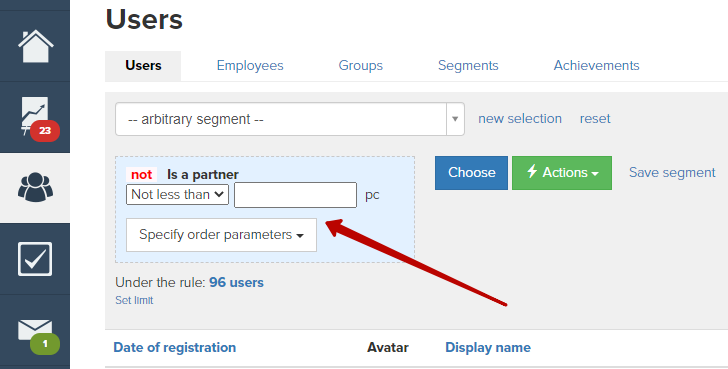Image resolution: width=728 pixels, height=369 pixels.
Task: Open the Segments tab
Action: click(468, 65)
